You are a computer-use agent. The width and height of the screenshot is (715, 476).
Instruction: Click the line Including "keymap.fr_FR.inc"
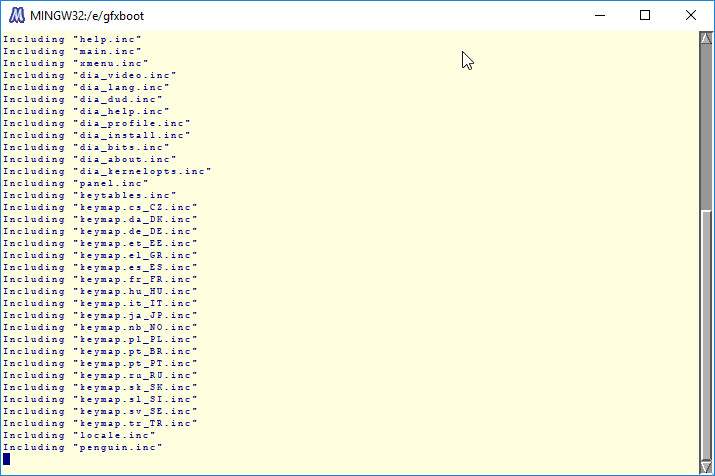(x=100, y=279)
